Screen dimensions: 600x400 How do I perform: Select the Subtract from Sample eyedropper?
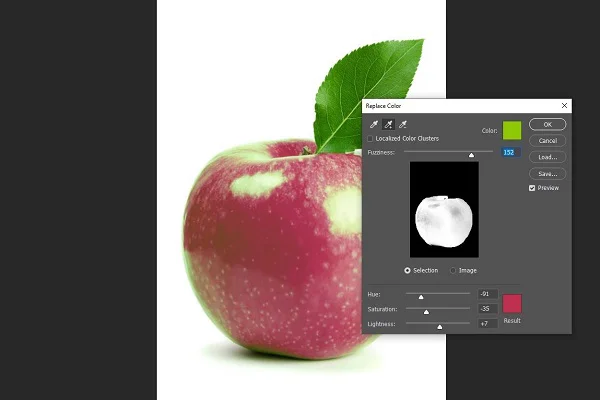(402, 124)
